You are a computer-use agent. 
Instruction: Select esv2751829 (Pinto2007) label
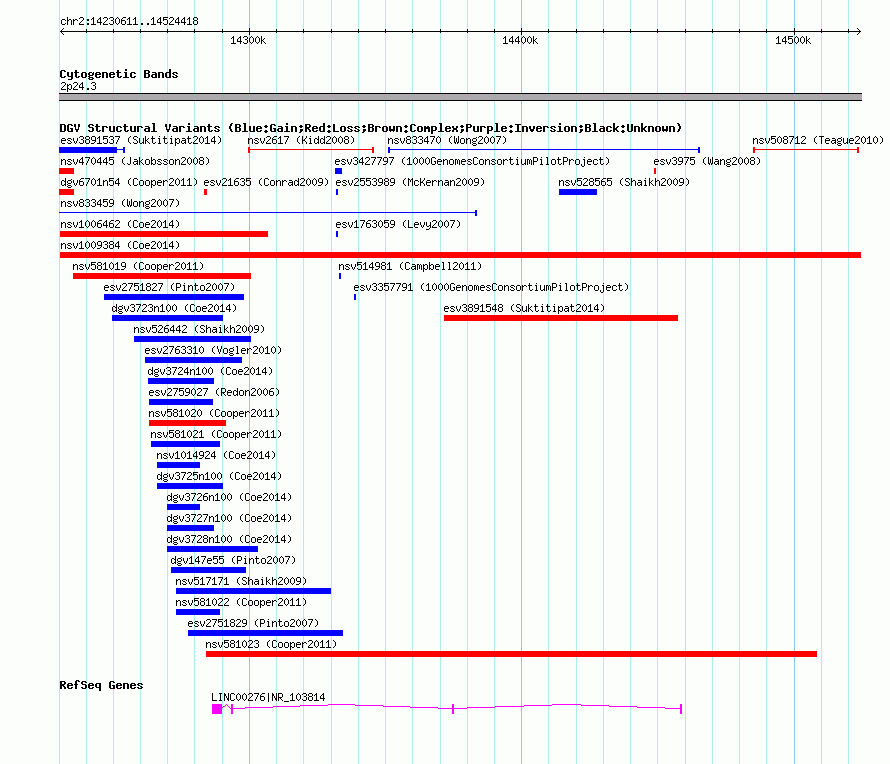coord(253,623)
